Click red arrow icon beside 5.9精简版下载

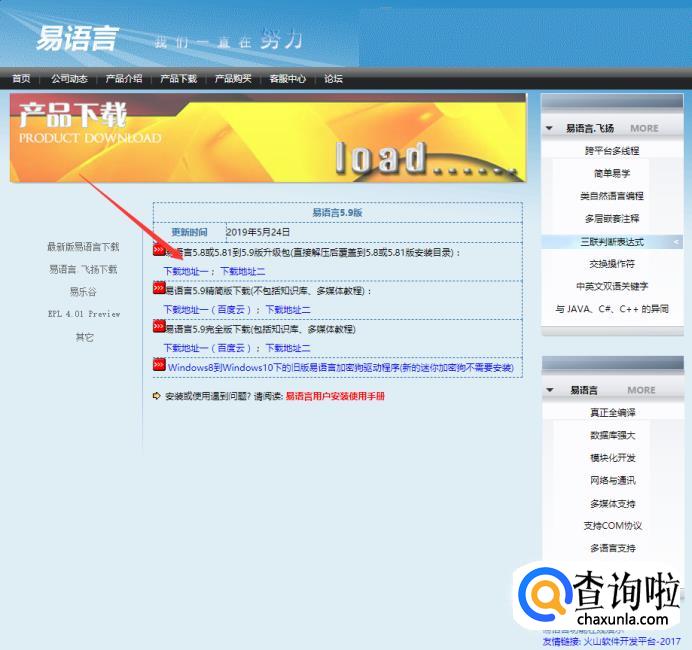pos(159,288)
